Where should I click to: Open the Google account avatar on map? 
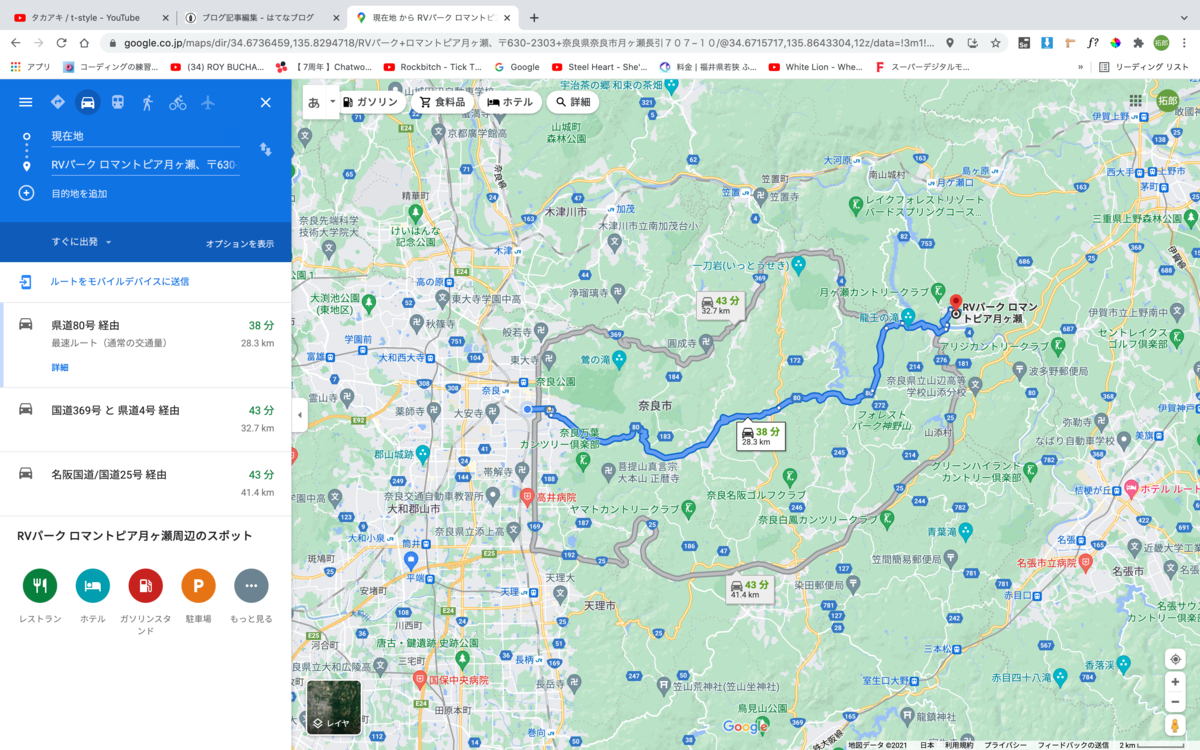1167,101
